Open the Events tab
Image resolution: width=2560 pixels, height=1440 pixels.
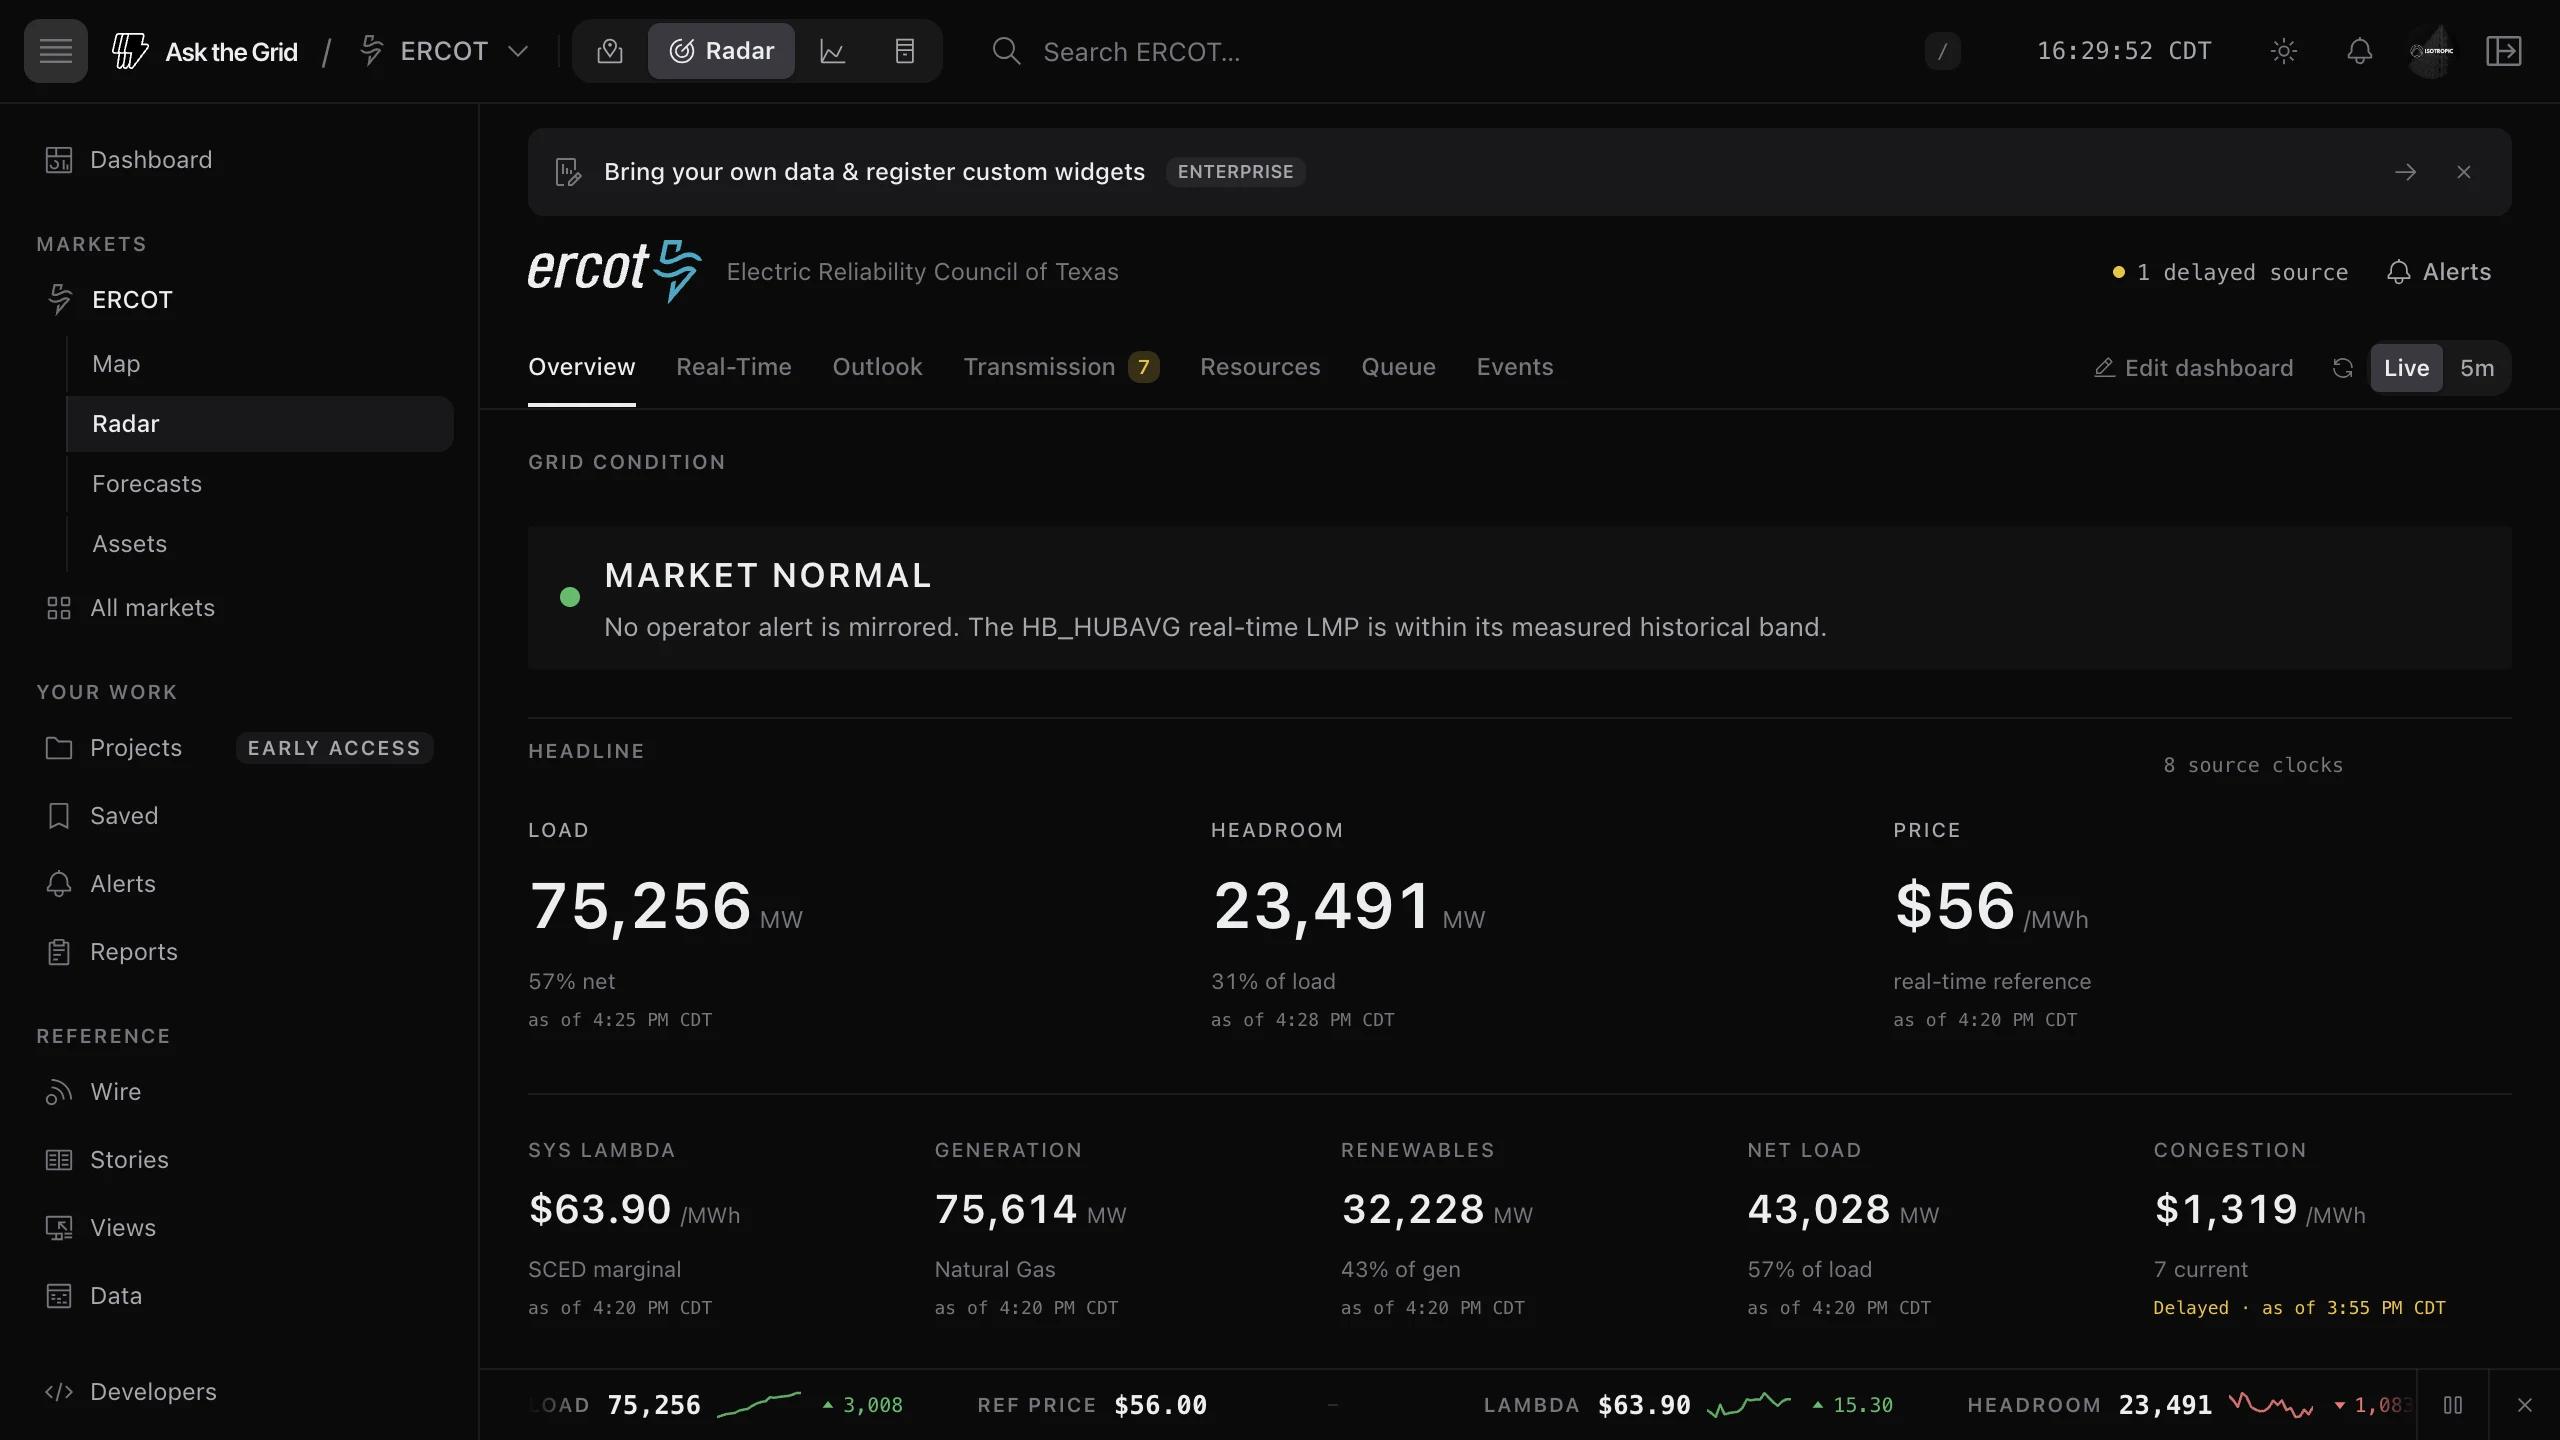coord(1515,367)
